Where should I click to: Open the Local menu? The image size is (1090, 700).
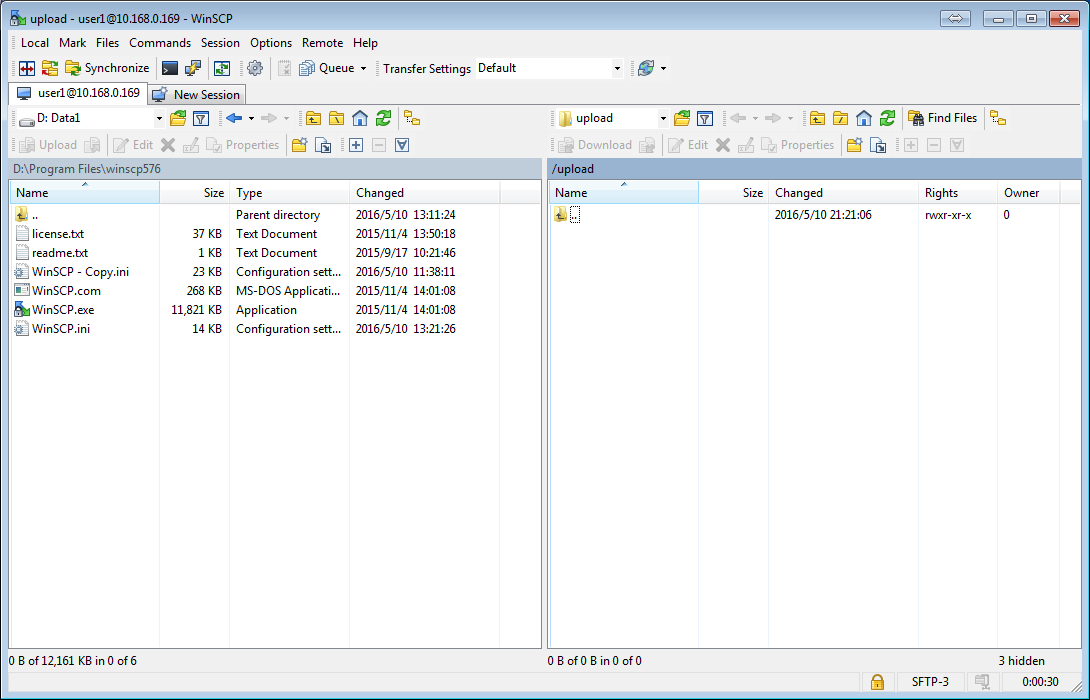(35, 42)
